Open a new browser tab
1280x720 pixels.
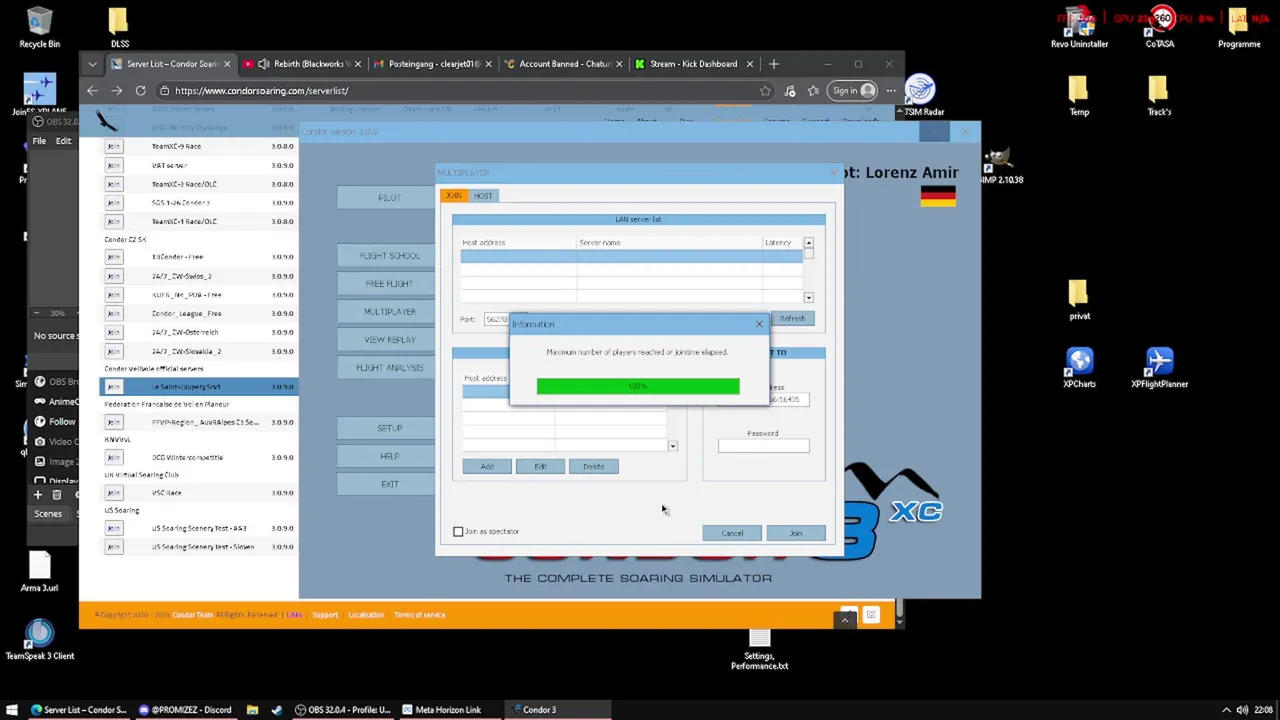[773, 64]
